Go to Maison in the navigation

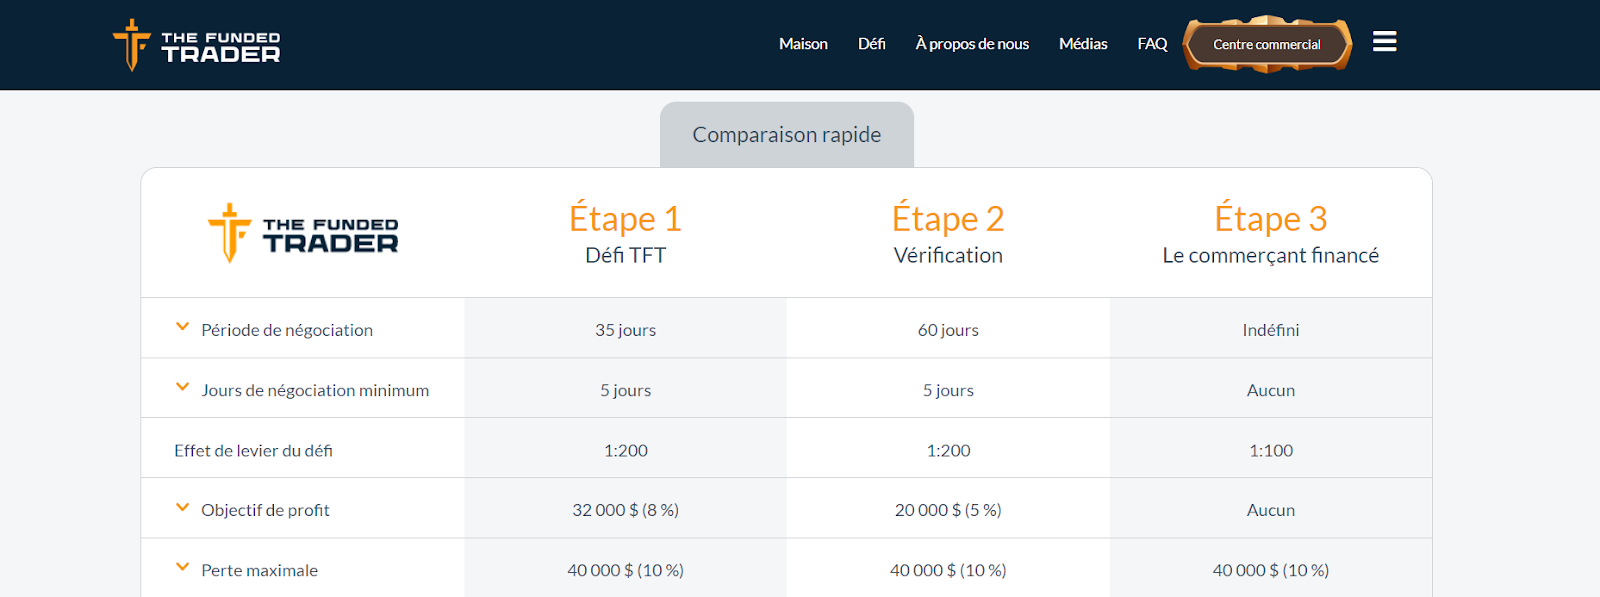click(803, 44)
